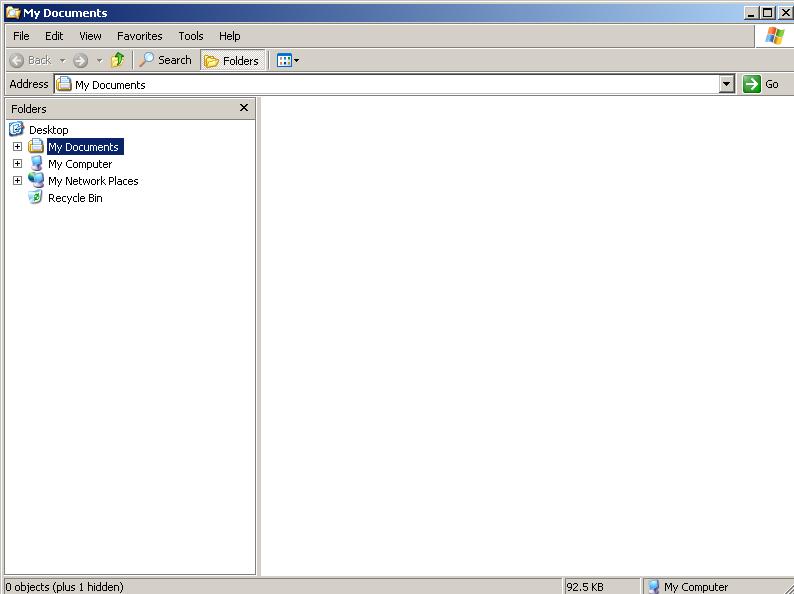The width and height of the screenshot is (794, 594).
Task: Close the Folders pane
Action: [244, 108]
